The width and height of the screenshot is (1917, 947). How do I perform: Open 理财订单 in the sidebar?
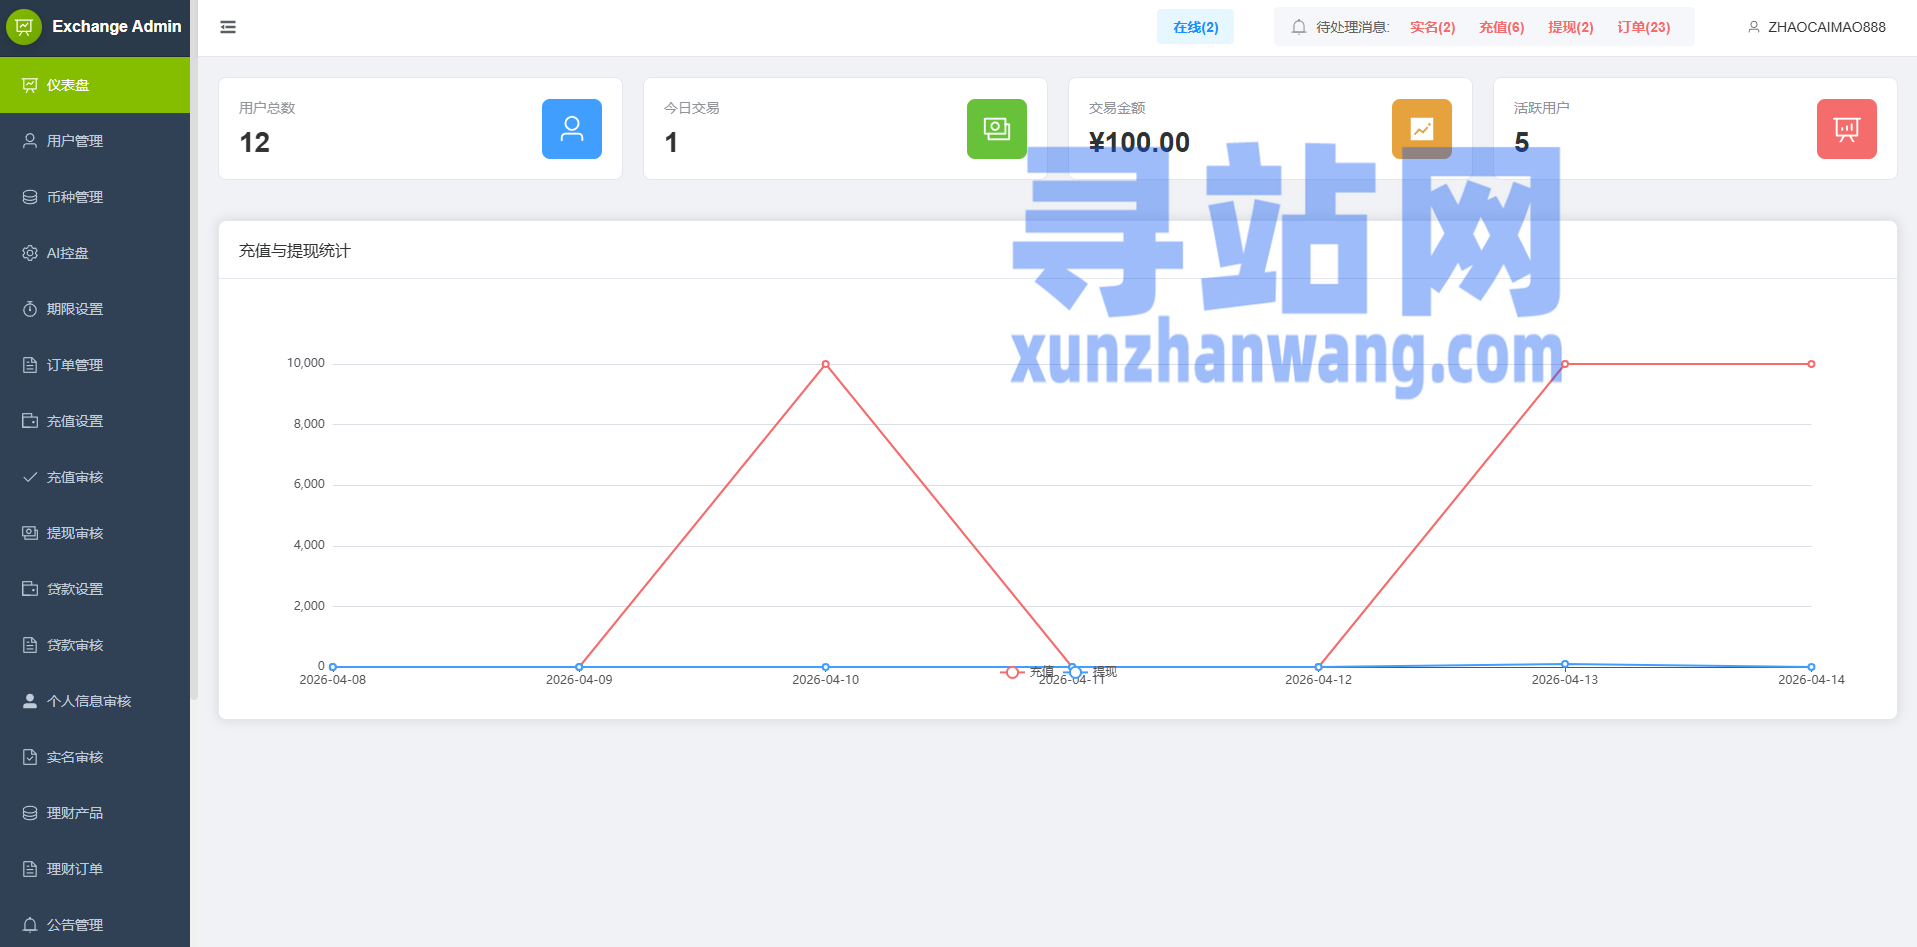95,869
